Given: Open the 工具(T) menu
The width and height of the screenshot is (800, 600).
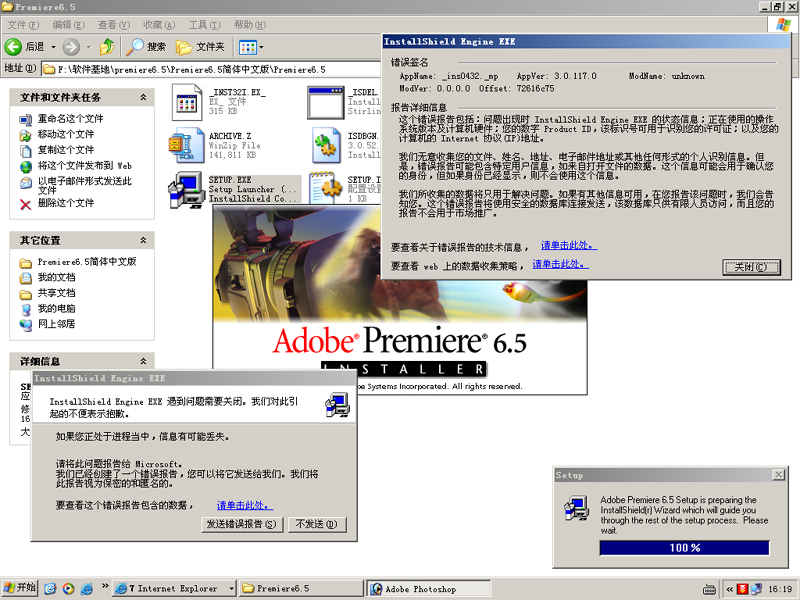Looking at the screenshot, I should tap(205, 24).
